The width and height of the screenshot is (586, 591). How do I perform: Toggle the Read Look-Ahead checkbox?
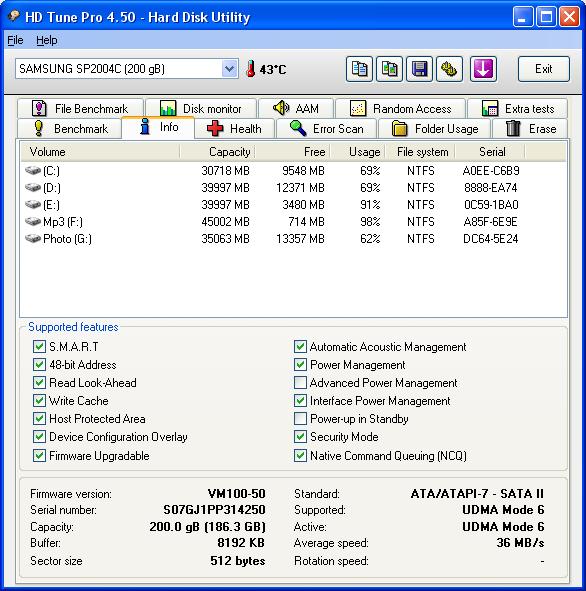(39, 383)
